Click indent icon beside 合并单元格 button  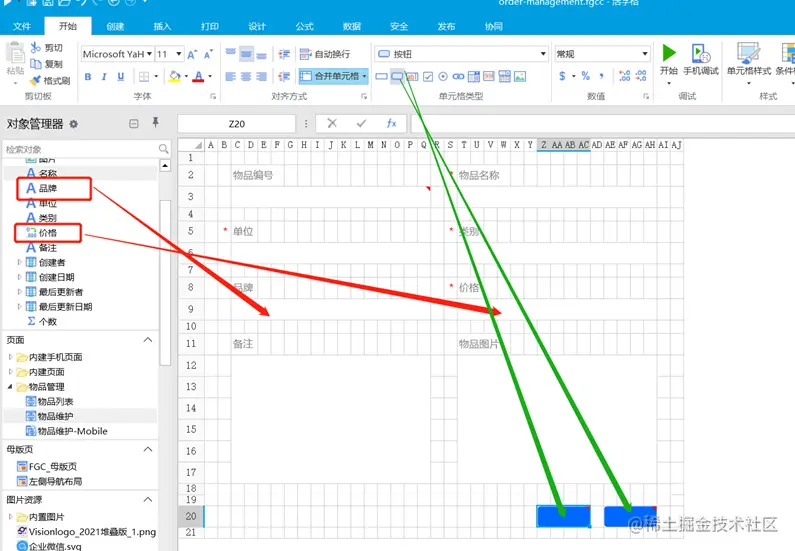(x=284, y=77)
